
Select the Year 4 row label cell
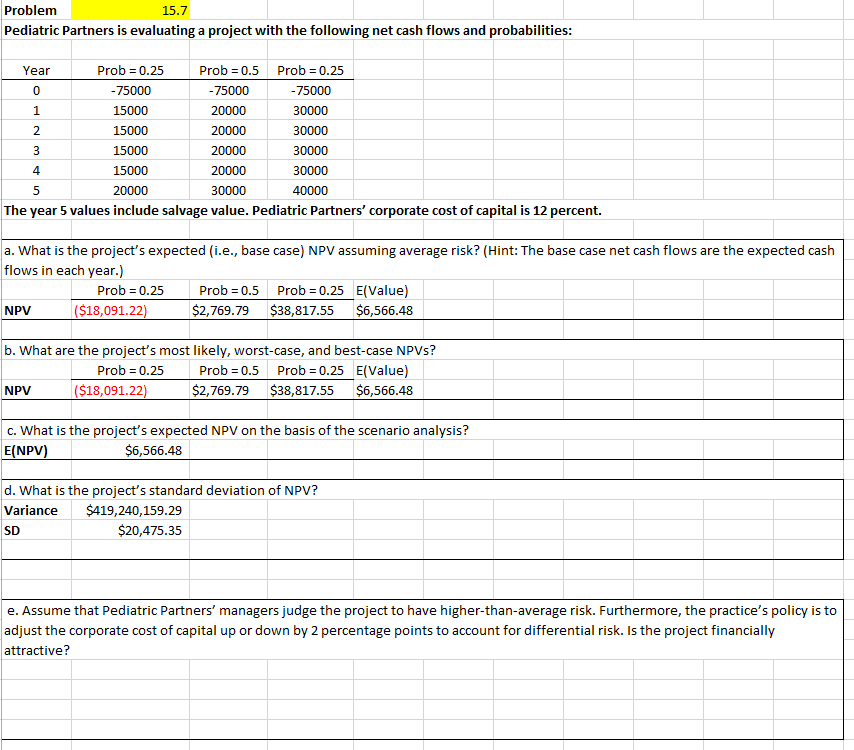pyautogui.click(x=36, y=170)
